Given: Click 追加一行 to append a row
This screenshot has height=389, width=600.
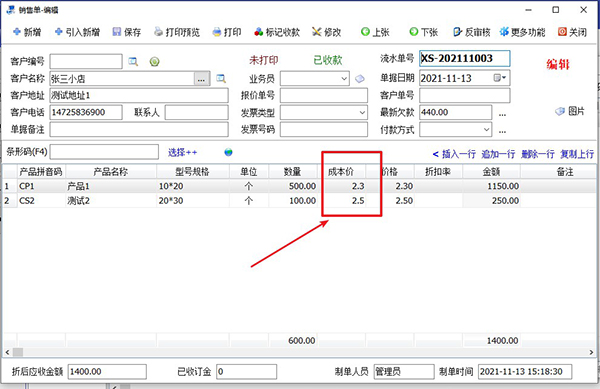Looking at the screenshot, I should point(498,154).
